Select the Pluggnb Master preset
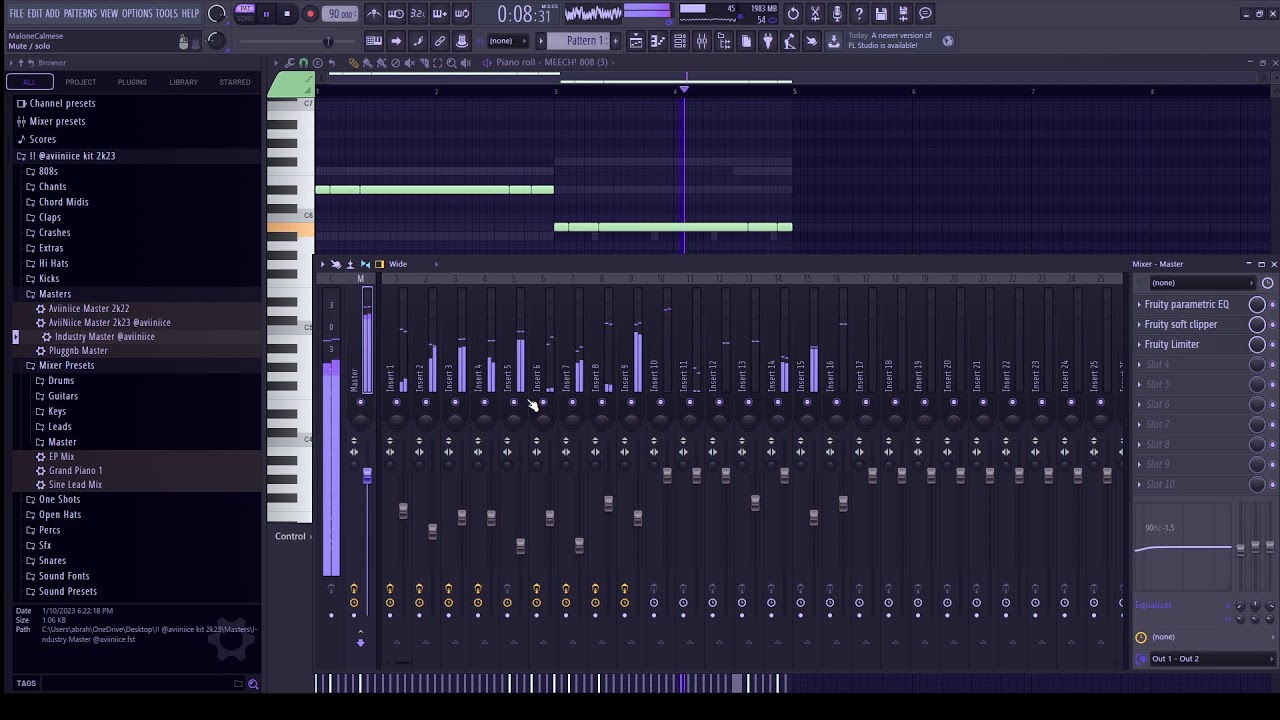1280x720 pixels. point(78,351)
